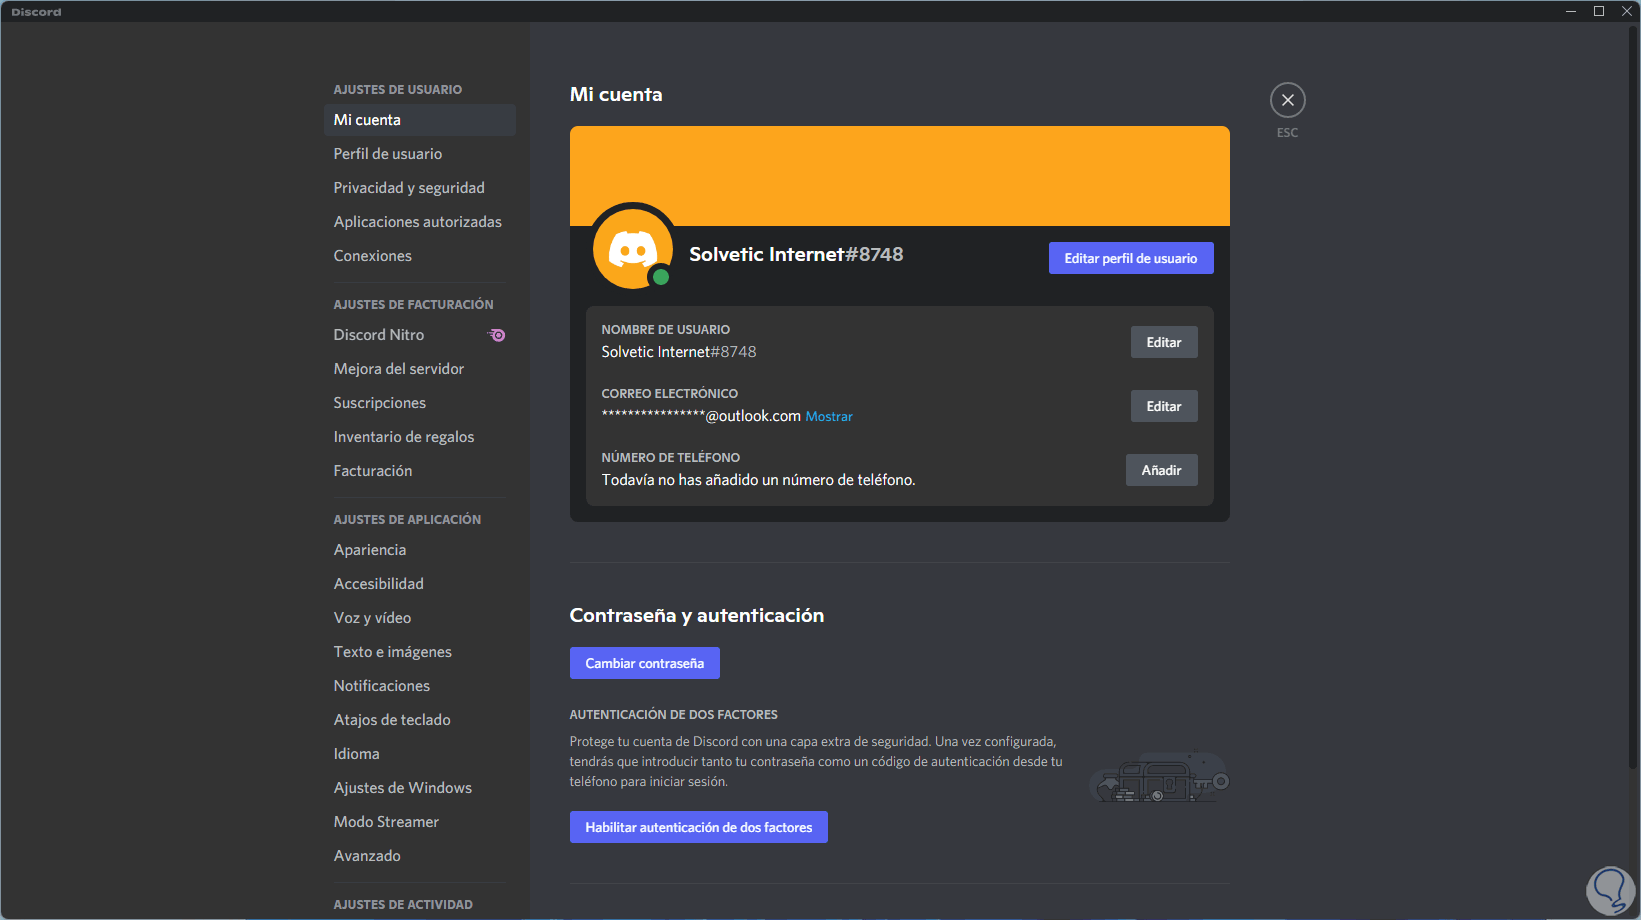Open Discord Nitro billing settings
The image size is (1641, 920).
point(420,335)
